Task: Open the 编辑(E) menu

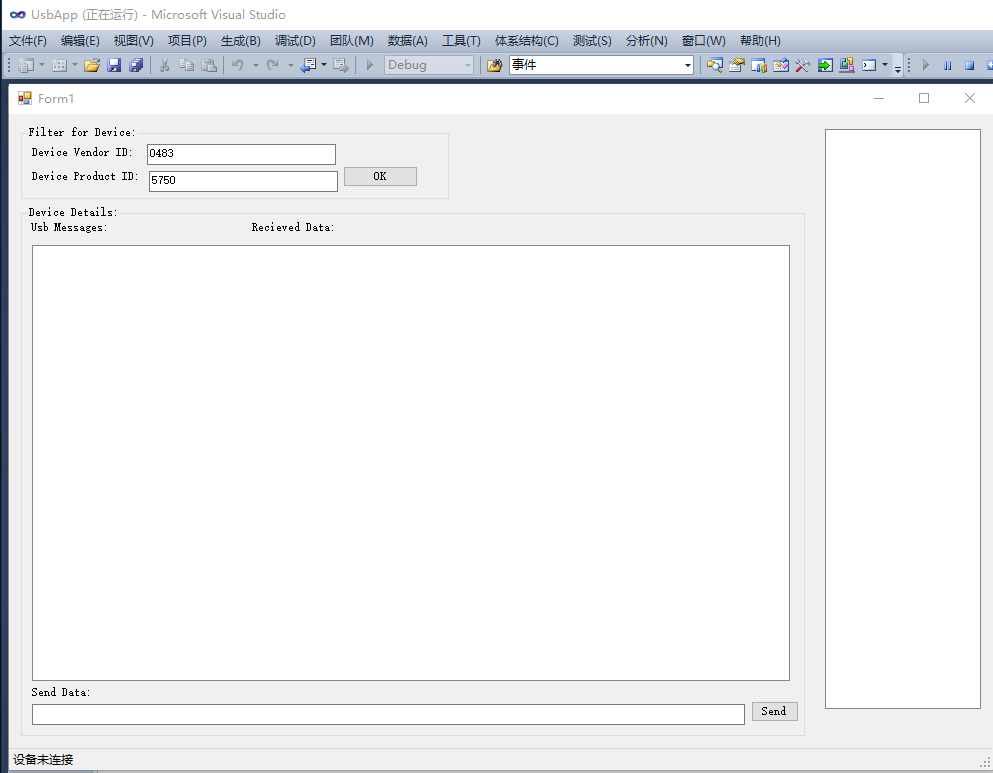Action: point(80,41)
